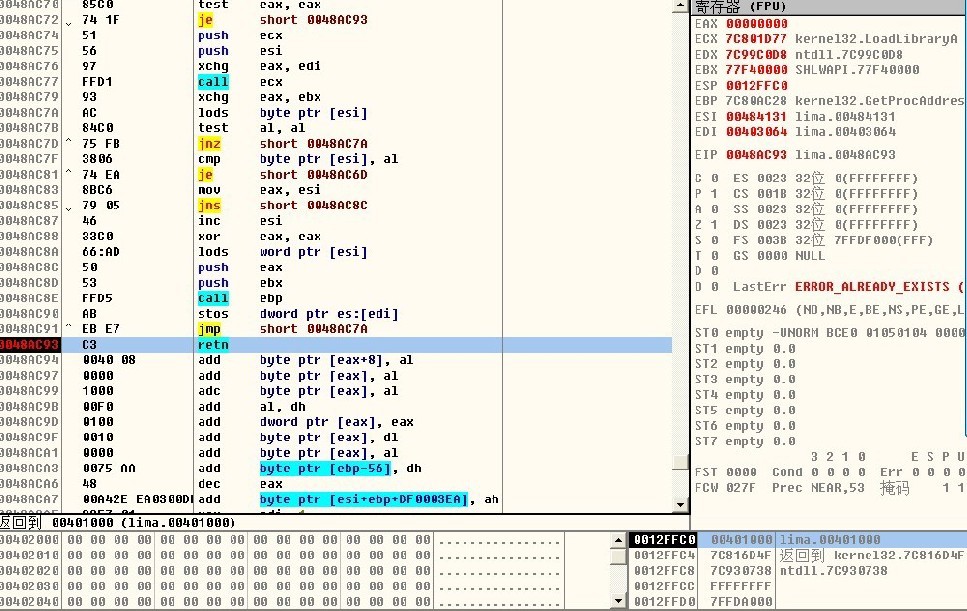Select the 'push ebx' instruction

(240, 283)
